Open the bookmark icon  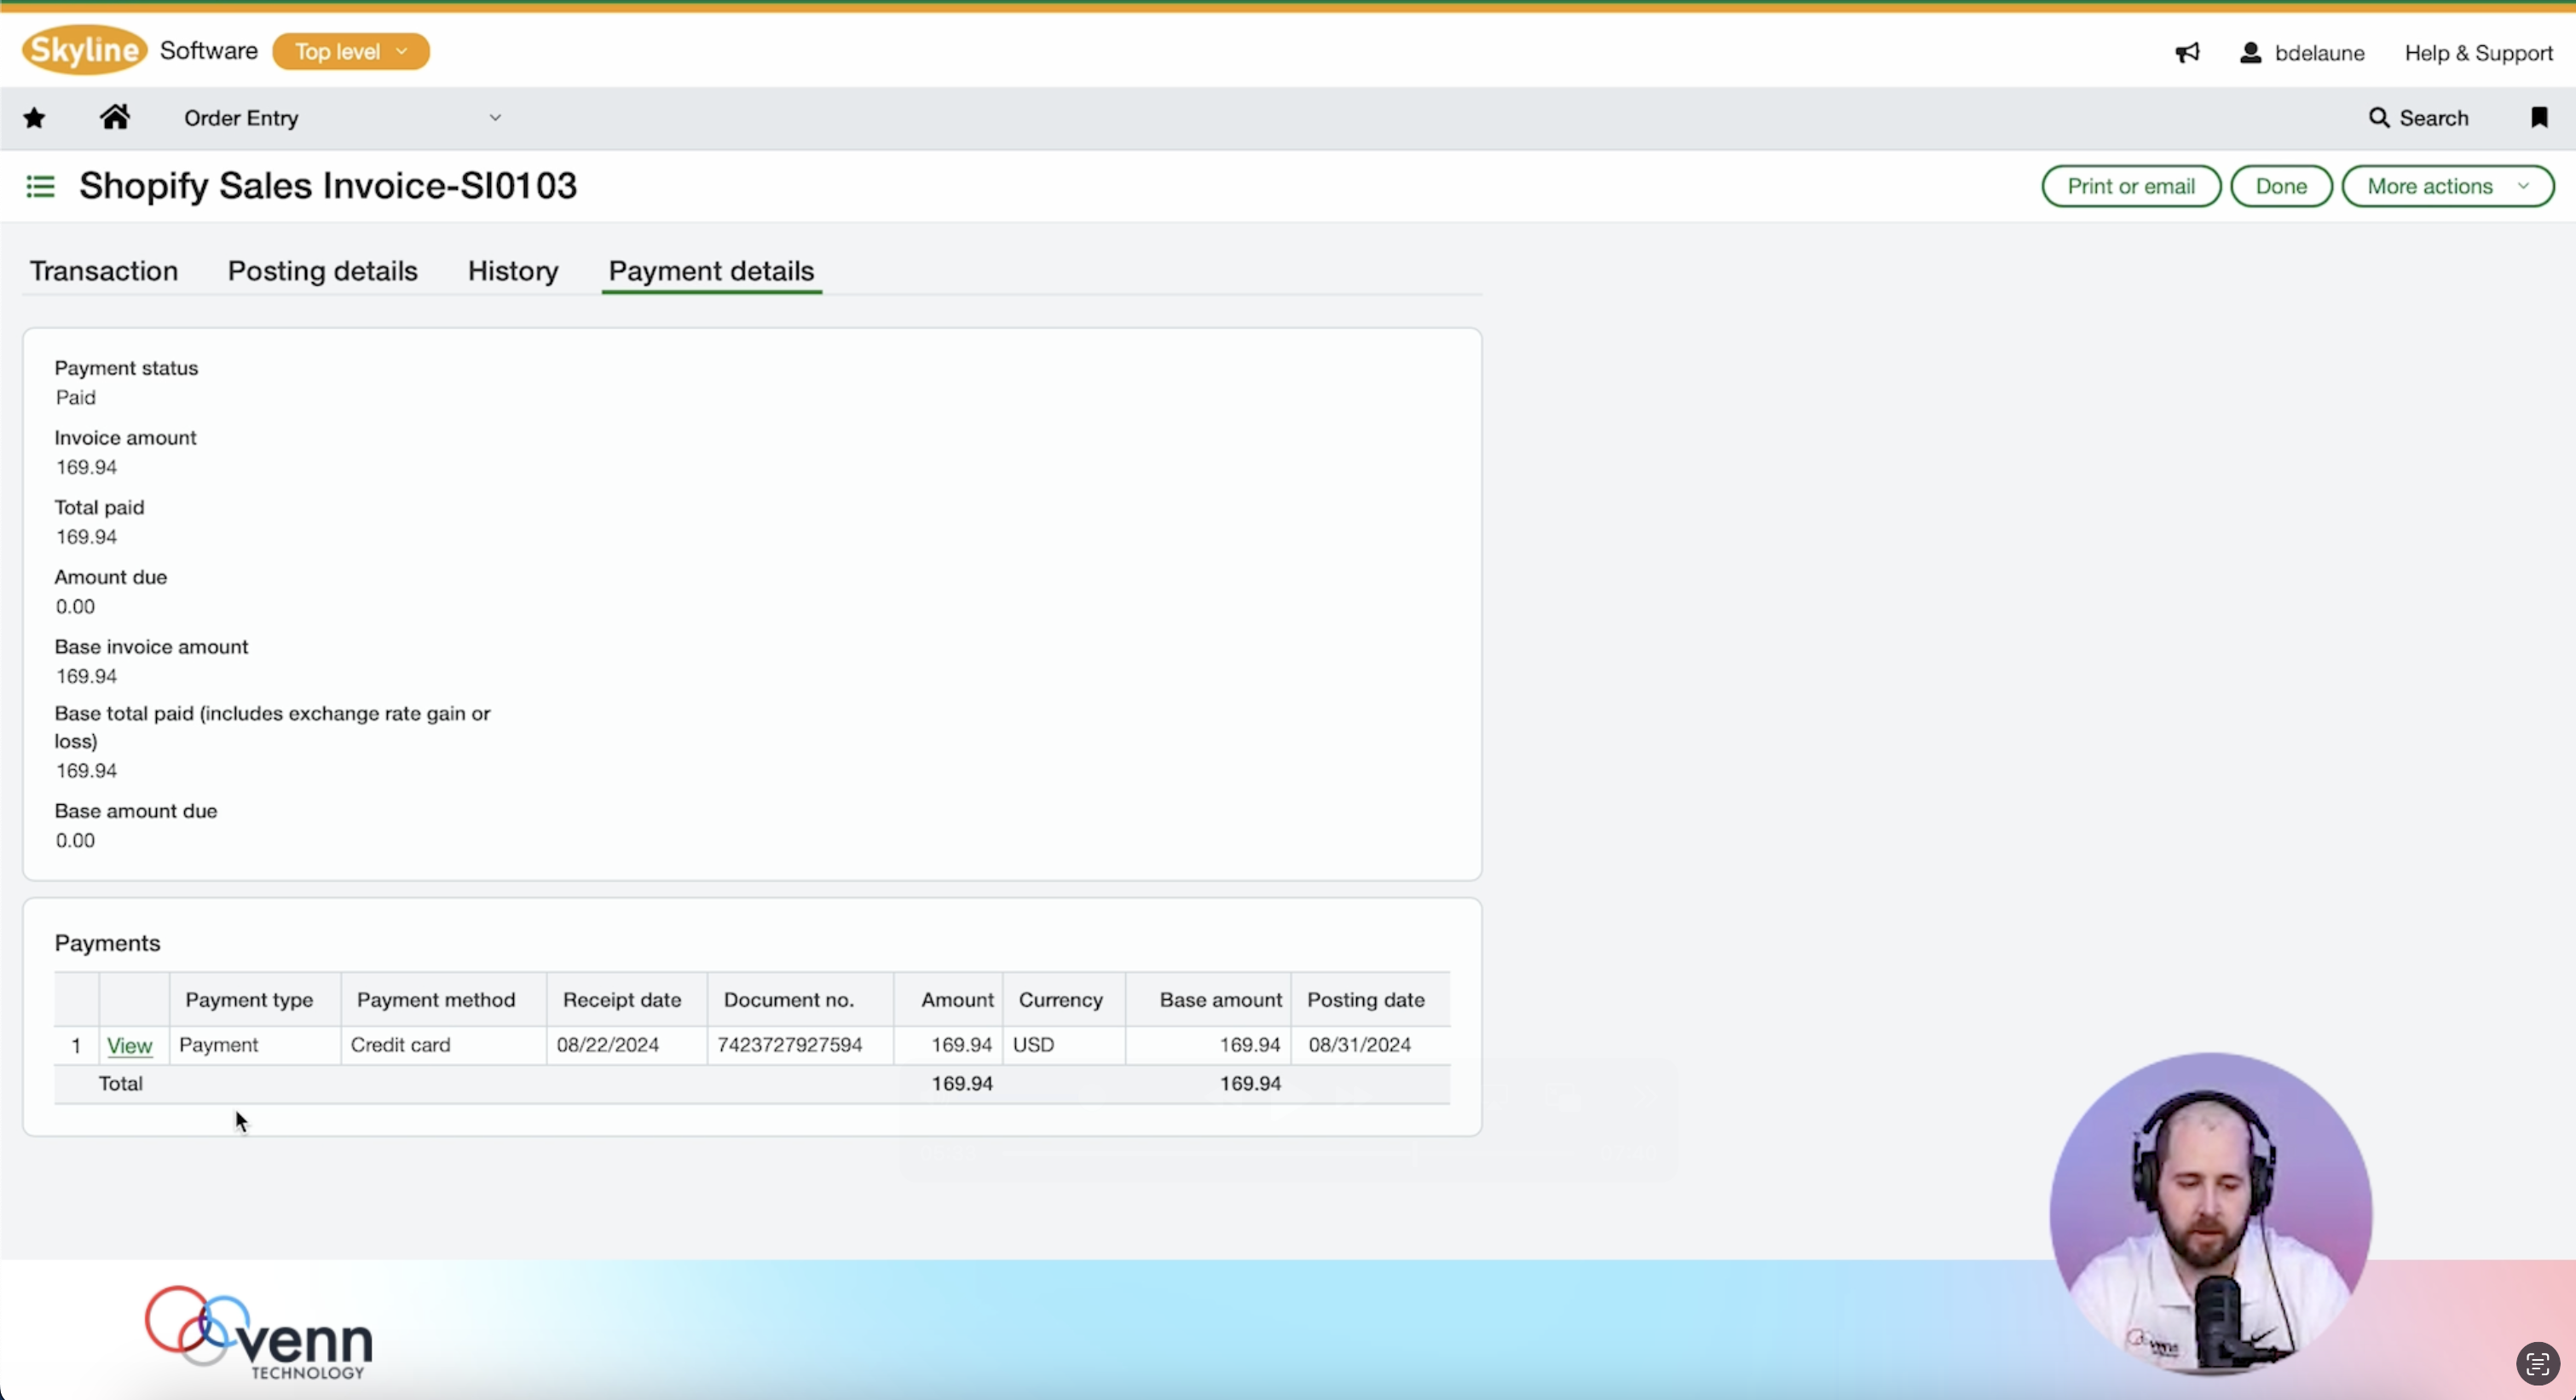coord(2539,118)
